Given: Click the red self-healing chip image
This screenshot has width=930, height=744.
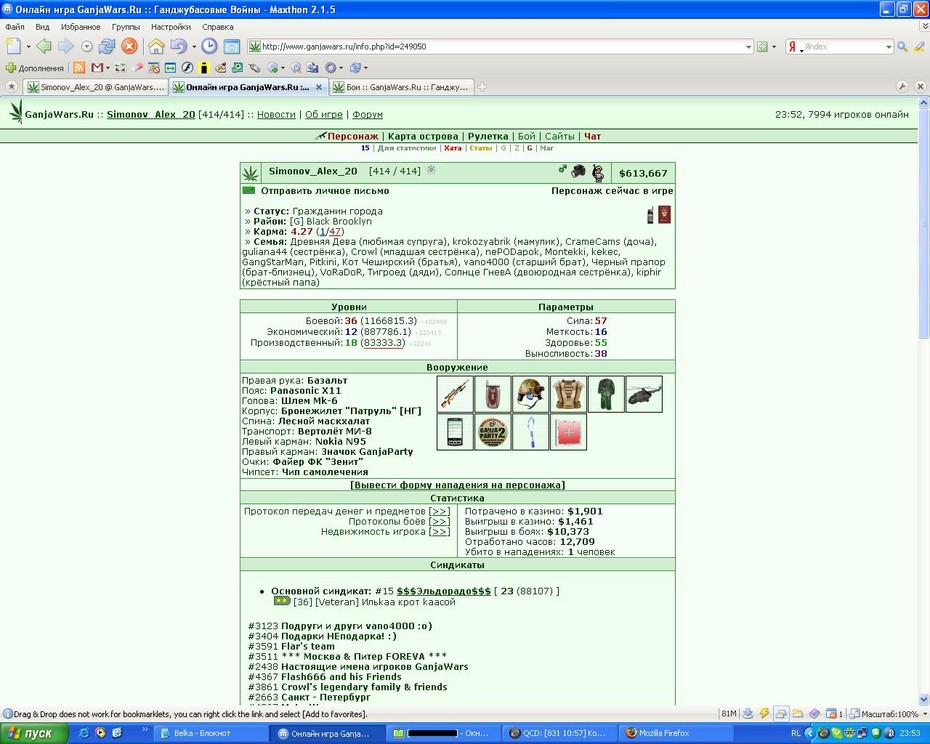Looking at the screenshot, I should (x=568, y=432).
